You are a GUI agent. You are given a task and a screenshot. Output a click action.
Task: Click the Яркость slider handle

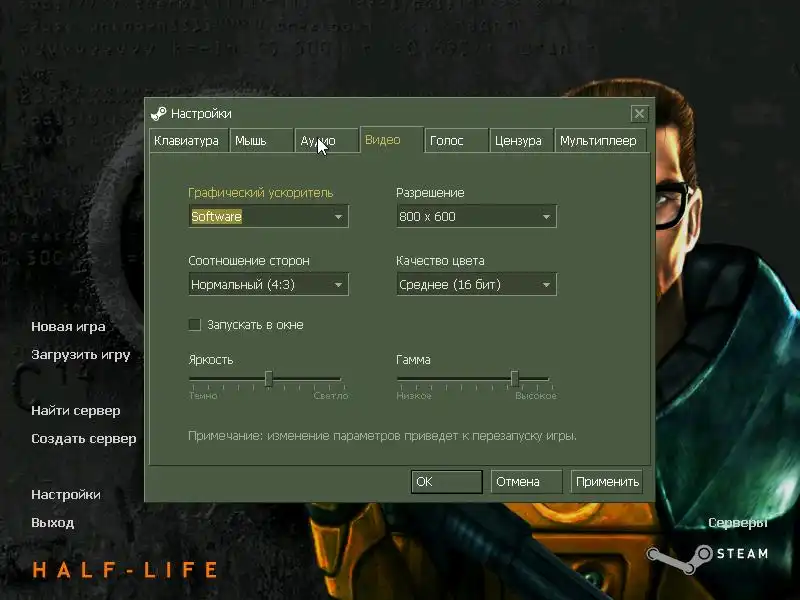pyautogui.click(x=268, y=379)
